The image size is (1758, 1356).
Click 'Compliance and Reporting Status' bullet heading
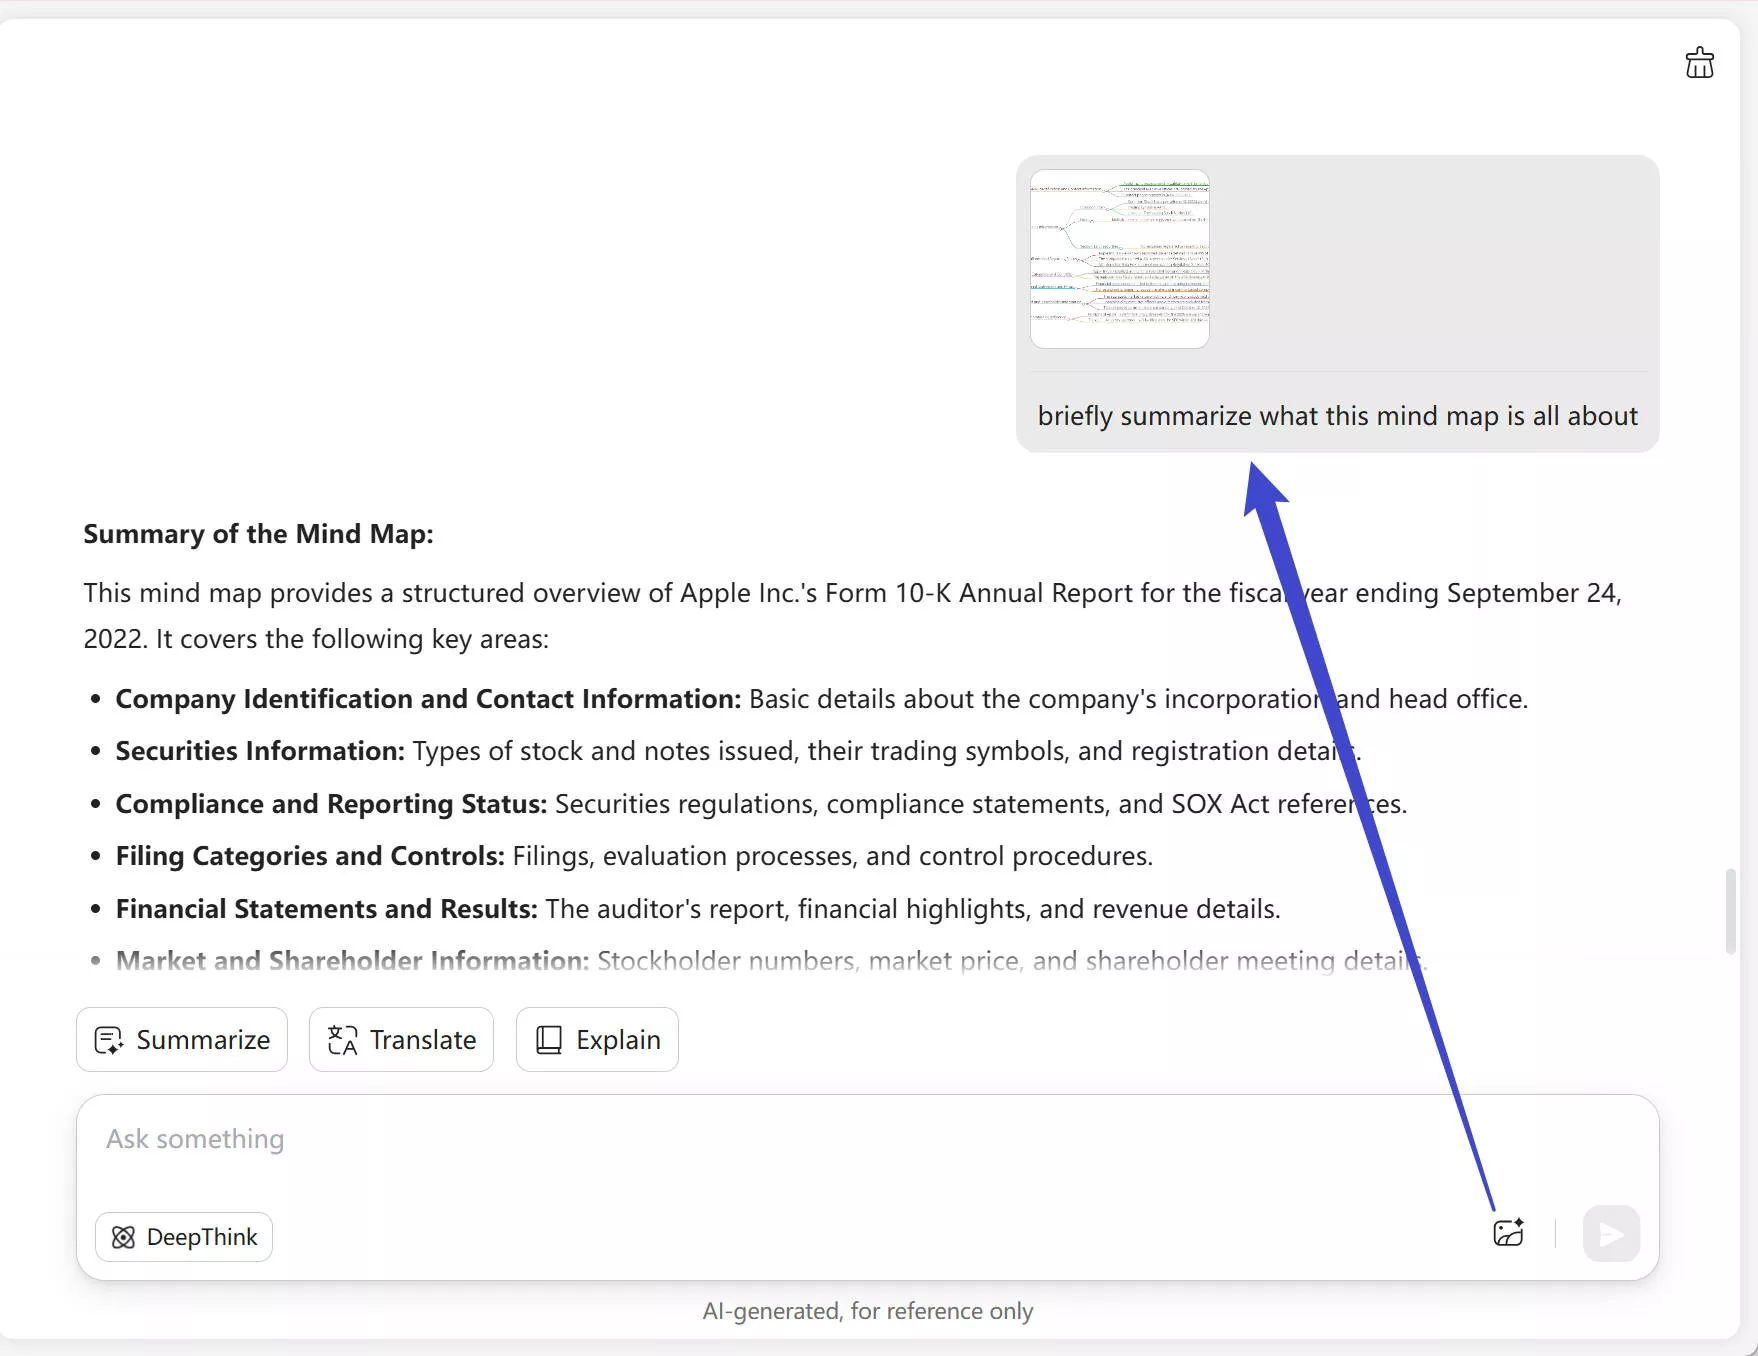pos(331,804)
